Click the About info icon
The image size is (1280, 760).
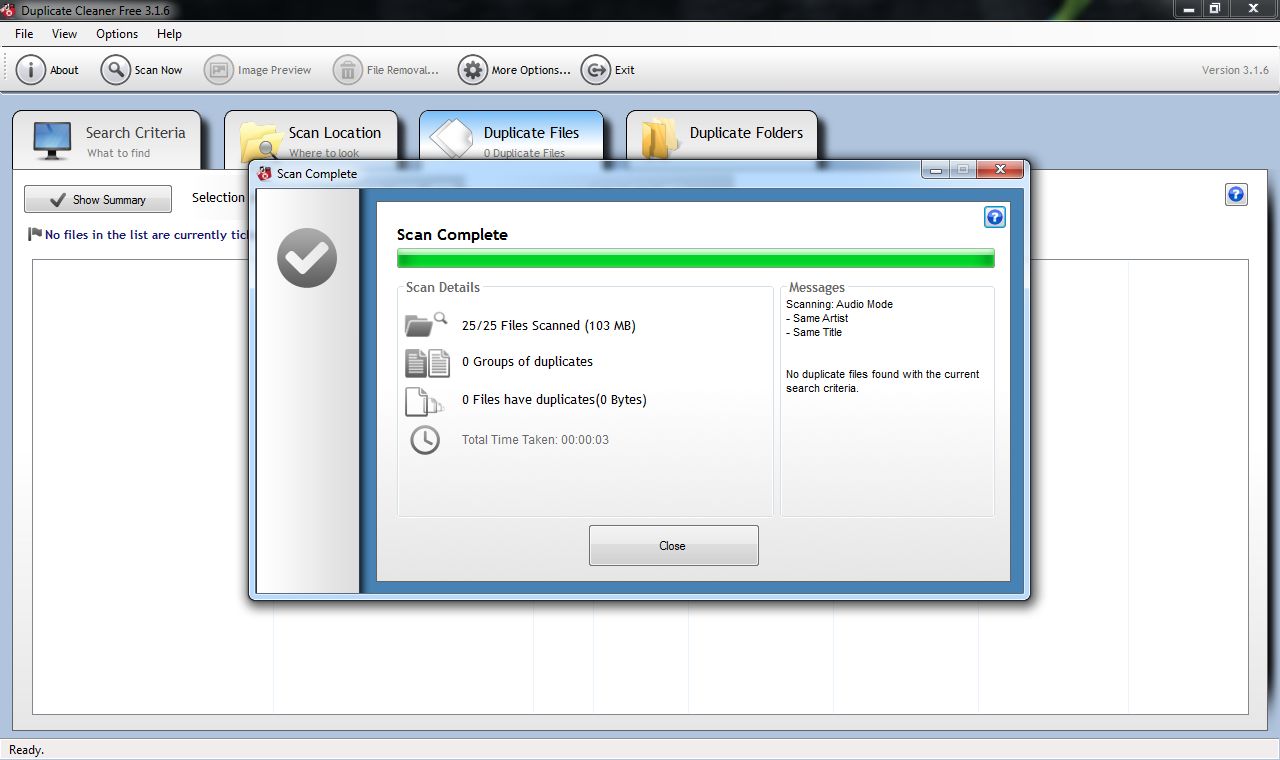click(x=31, y=70)
